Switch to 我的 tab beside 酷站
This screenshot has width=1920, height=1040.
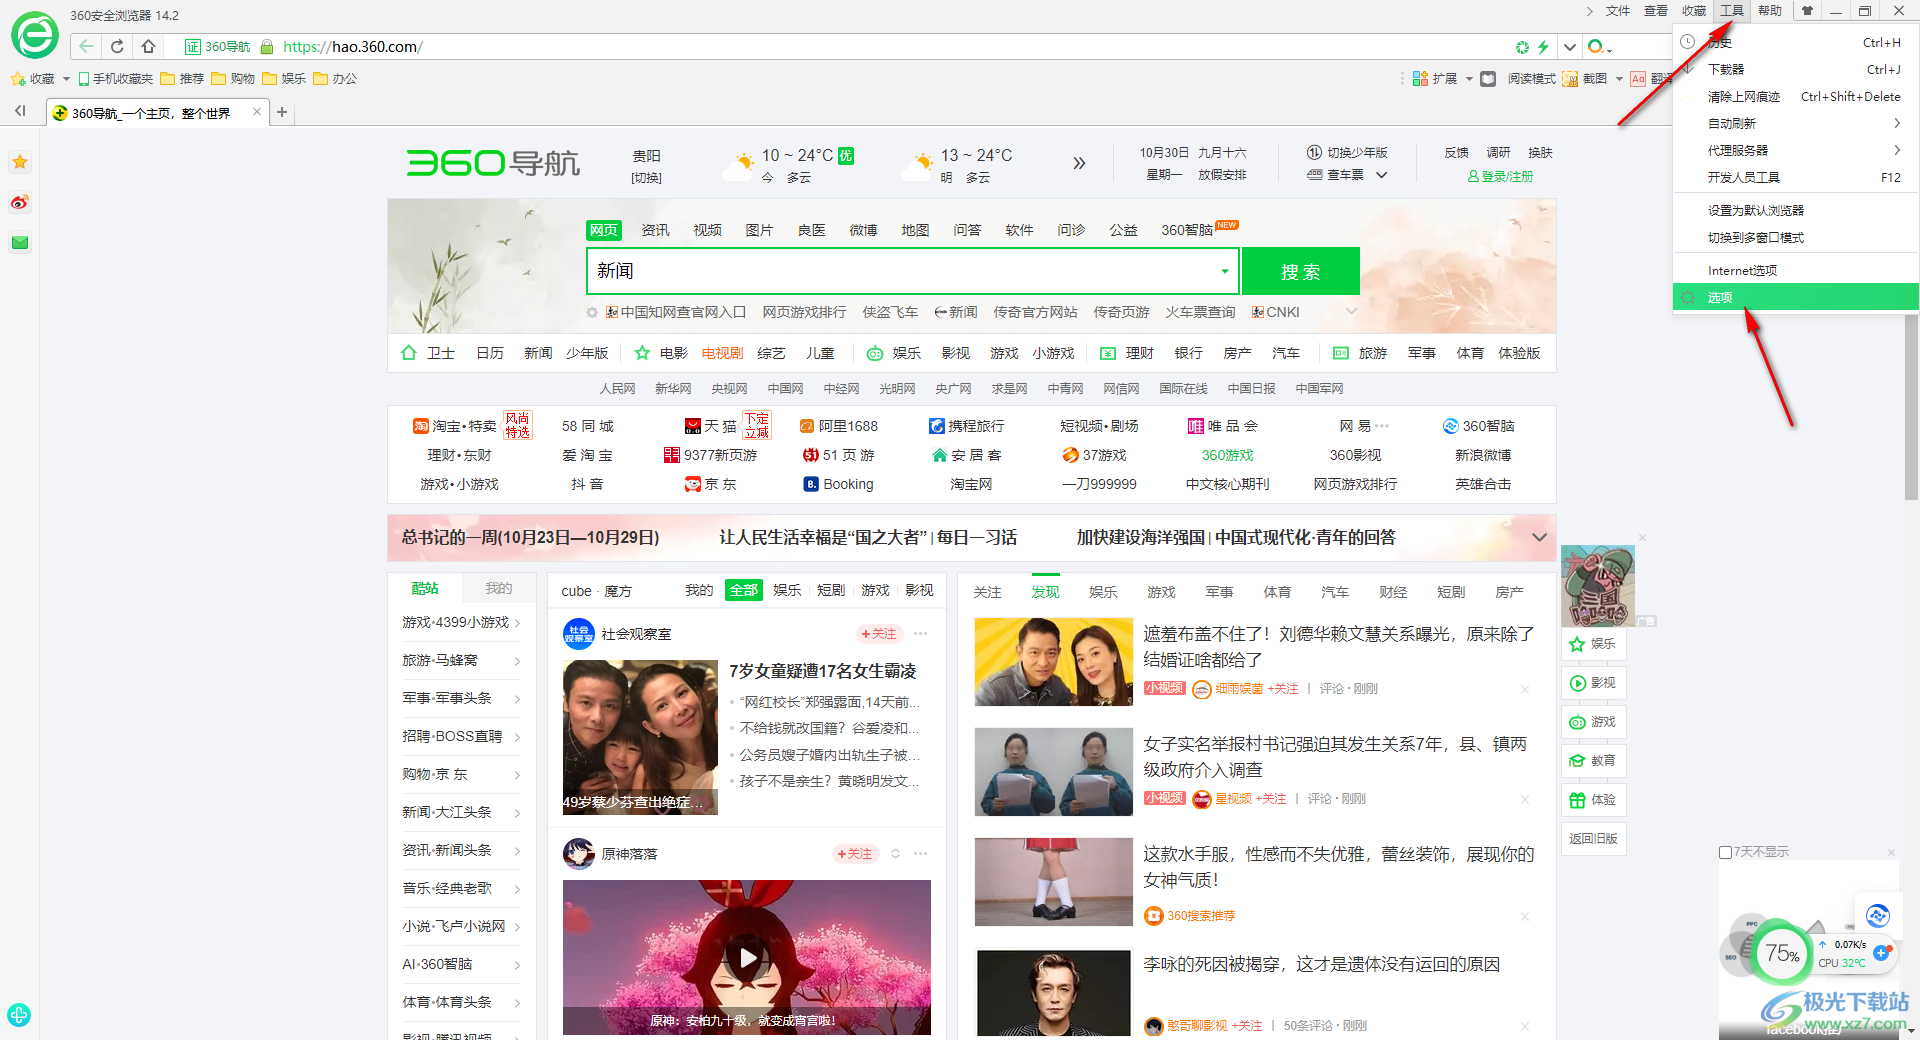pyautogui.click(x=498, y=588)
